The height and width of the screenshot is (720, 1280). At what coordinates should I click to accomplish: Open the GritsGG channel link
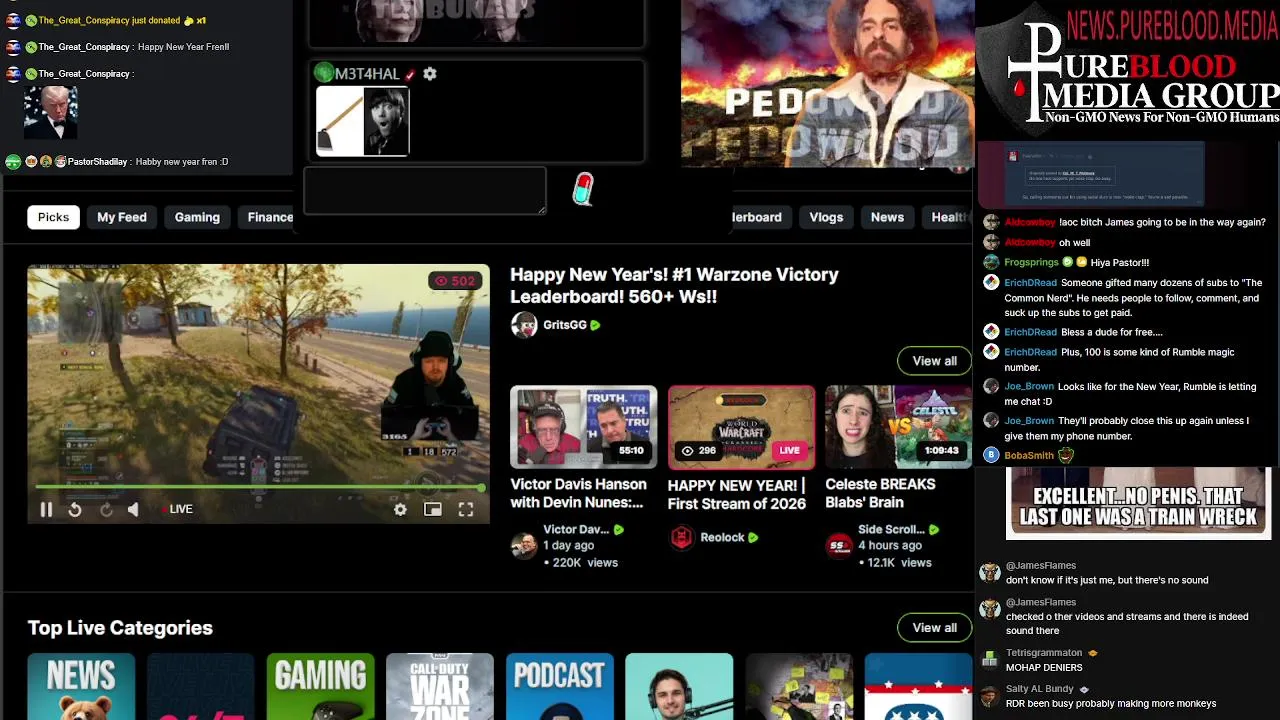[x=564, y=325]
